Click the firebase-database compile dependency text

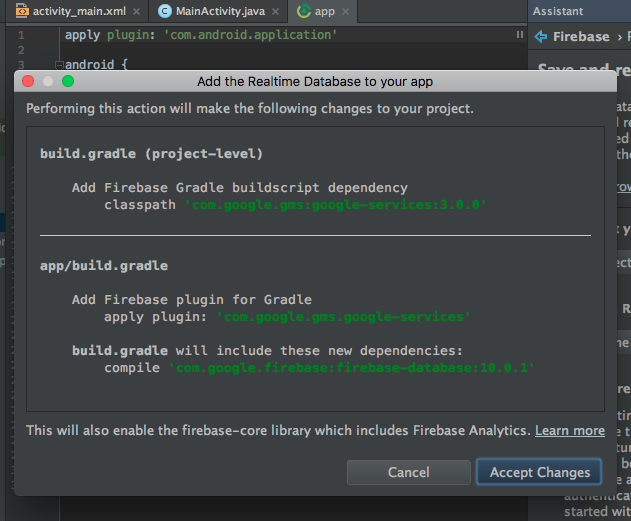(351, 368)
